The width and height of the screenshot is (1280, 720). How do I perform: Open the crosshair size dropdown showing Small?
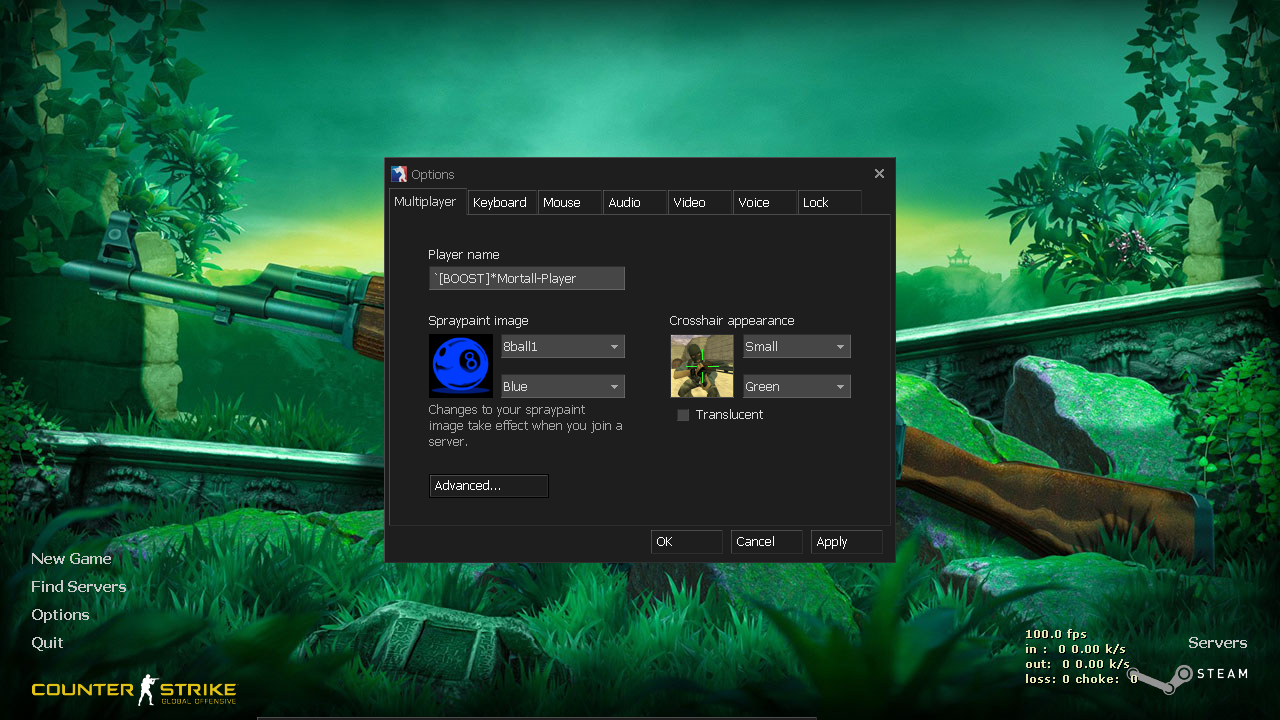(x=796, y=346)
